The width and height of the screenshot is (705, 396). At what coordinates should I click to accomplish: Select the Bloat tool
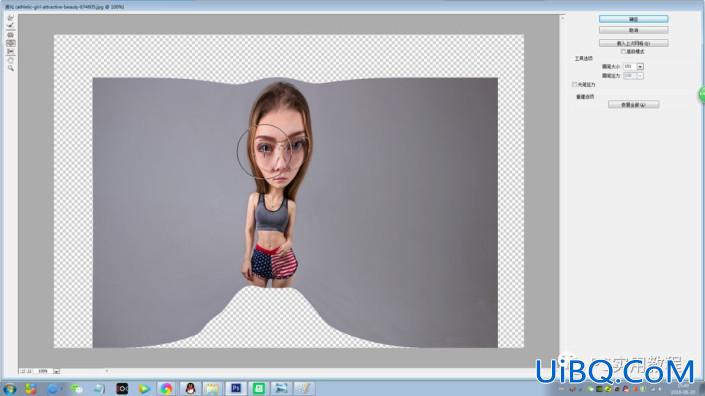click(10, 43)
